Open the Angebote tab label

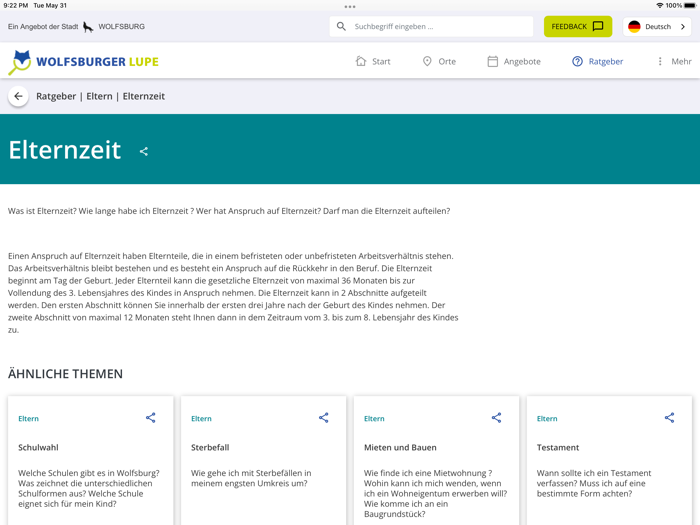[x=522, y=62]
